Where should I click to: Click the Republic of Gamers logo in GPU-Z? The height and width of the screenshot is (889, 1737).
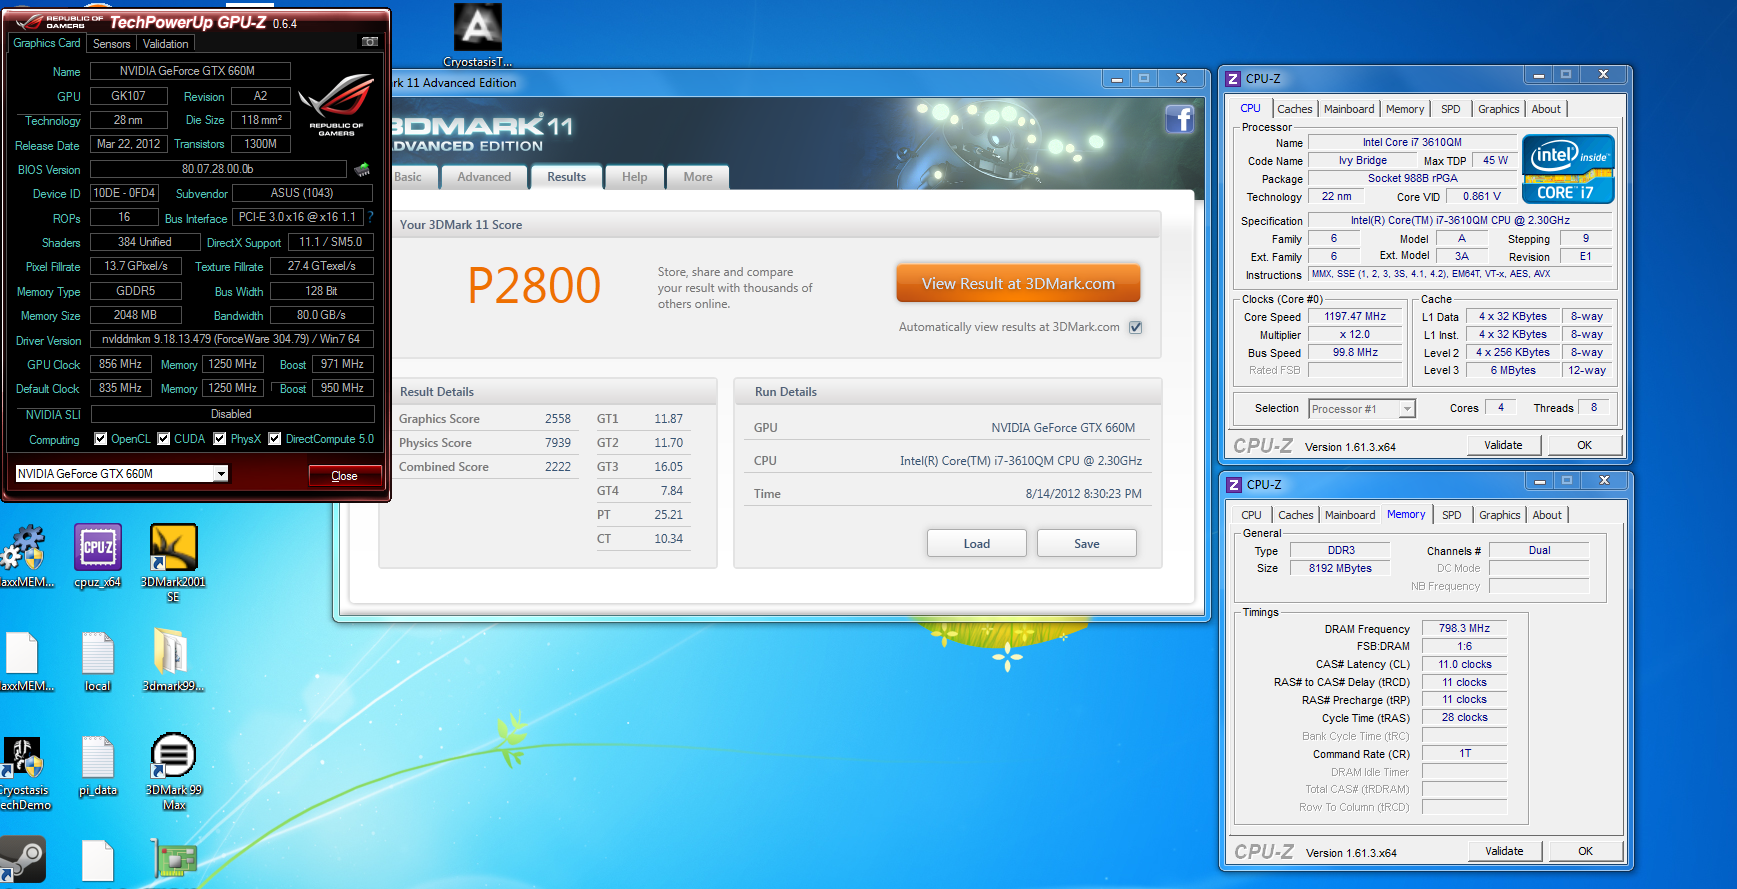337,103
